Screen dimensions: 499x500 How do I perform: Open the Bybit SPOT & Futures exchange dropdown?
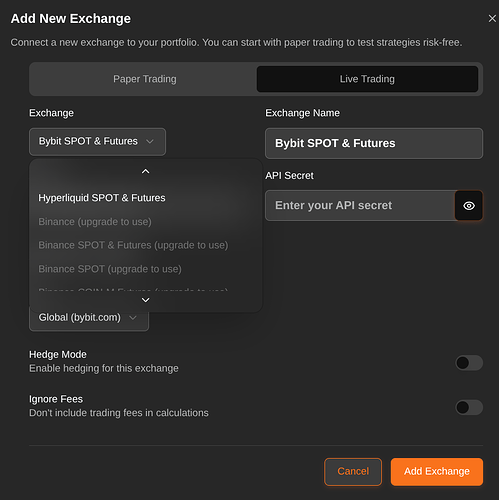(97, 142)
